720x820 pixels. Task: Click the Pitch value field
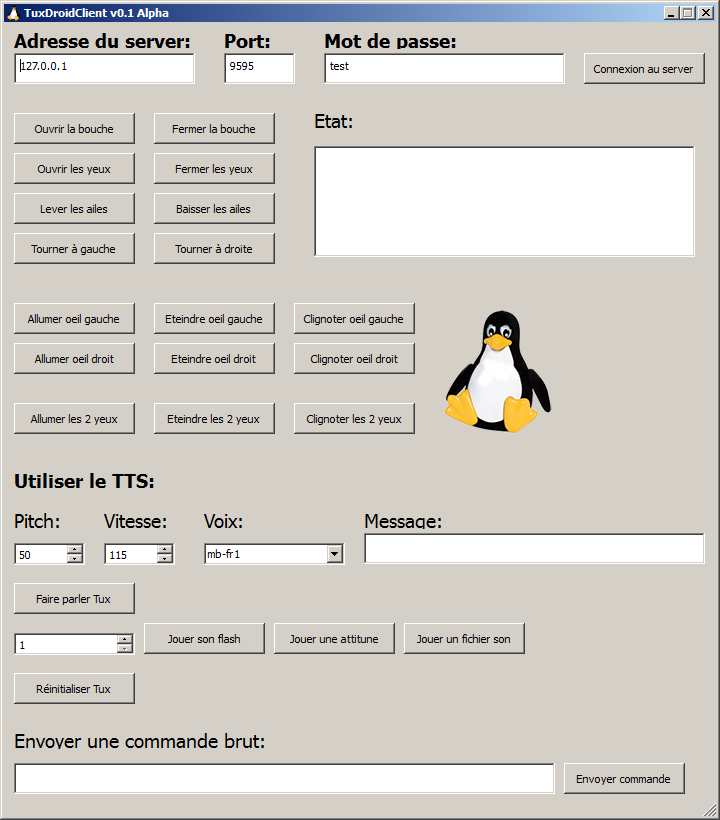[x=41, y=554]
